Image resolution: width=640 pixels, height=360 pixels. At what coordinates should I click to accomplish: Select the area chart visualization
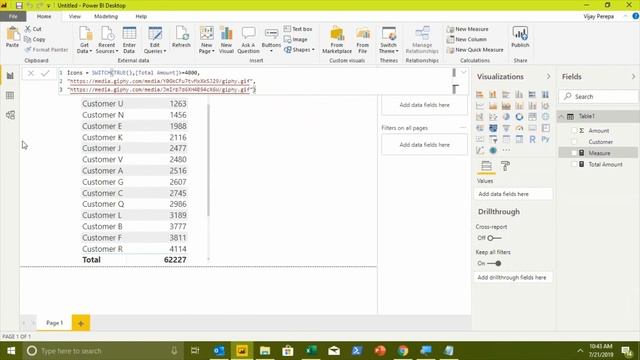[x=493, y=106]
